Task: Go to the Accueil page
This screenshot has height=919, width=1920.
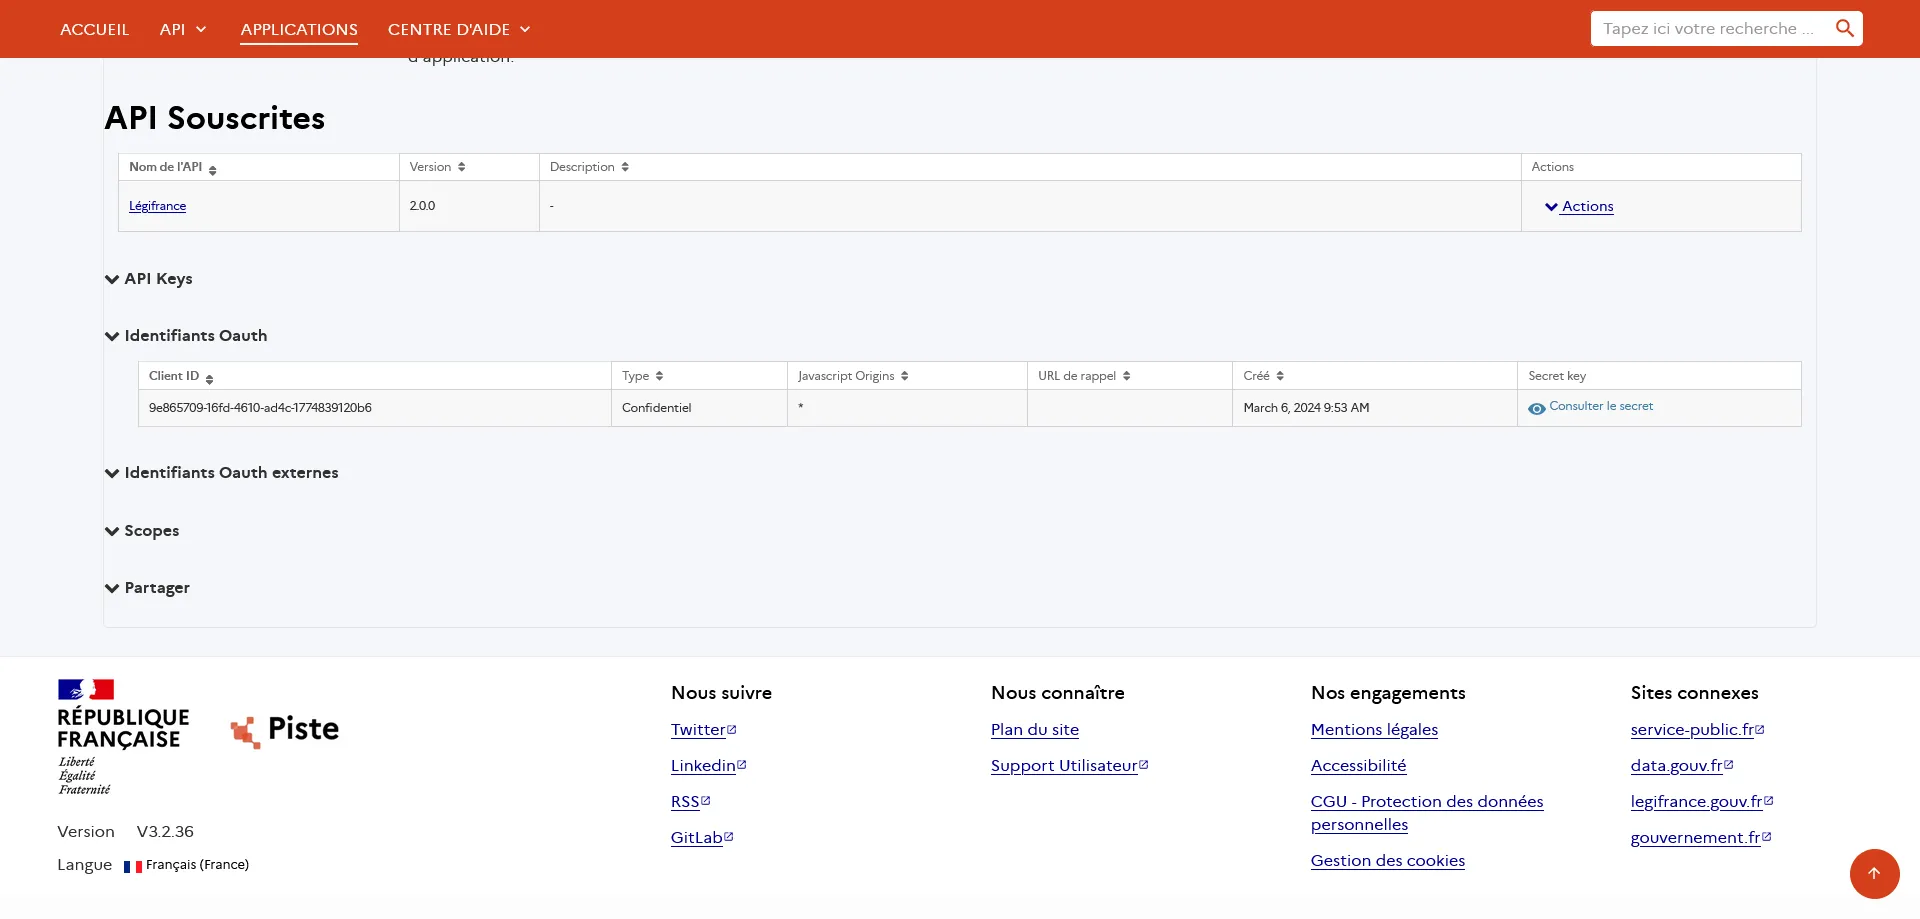Action: click(94, 30)
